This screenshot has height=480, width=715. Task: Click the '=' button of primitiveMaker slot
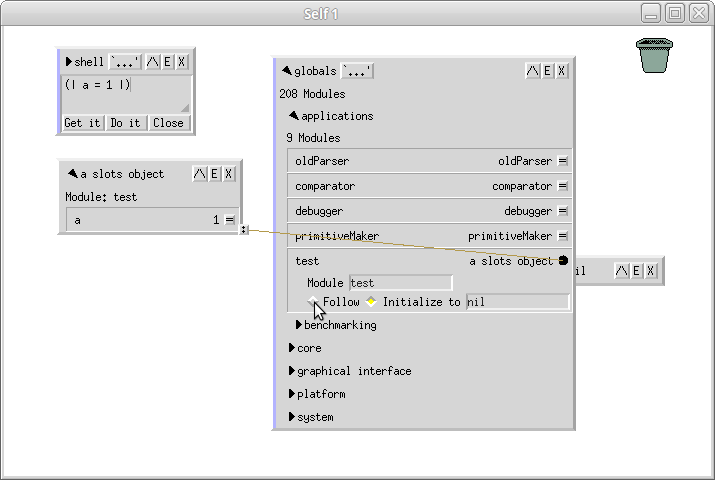[563, 236]
